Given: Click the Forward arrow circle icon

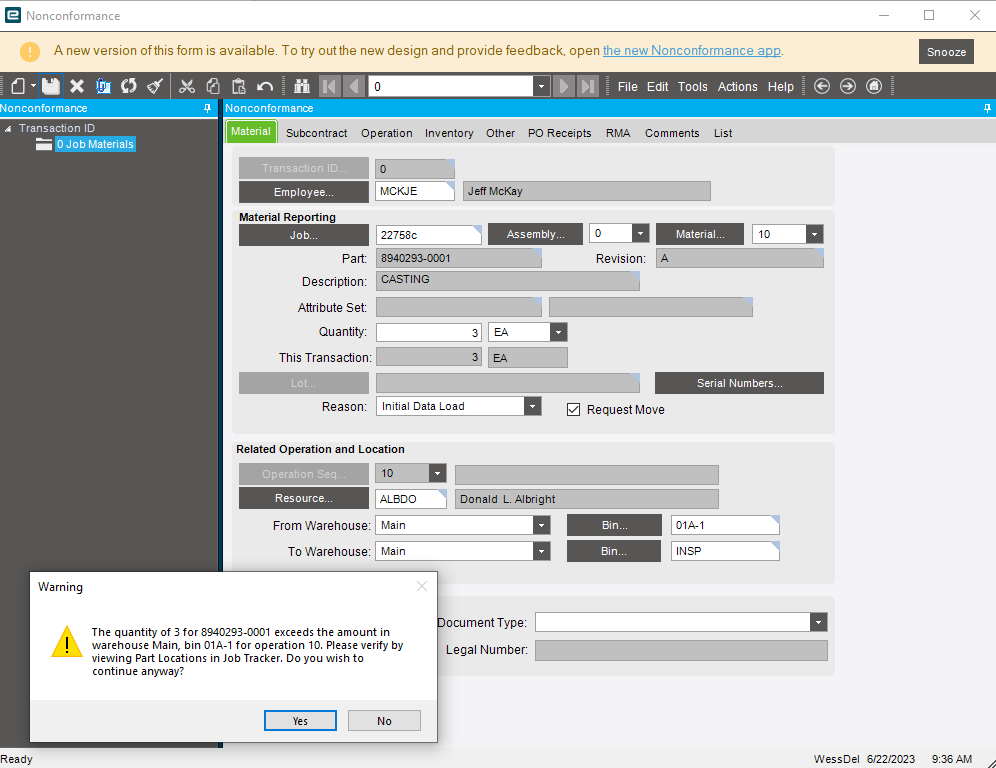Looking at the screenshot, I should tap(848, 86).
